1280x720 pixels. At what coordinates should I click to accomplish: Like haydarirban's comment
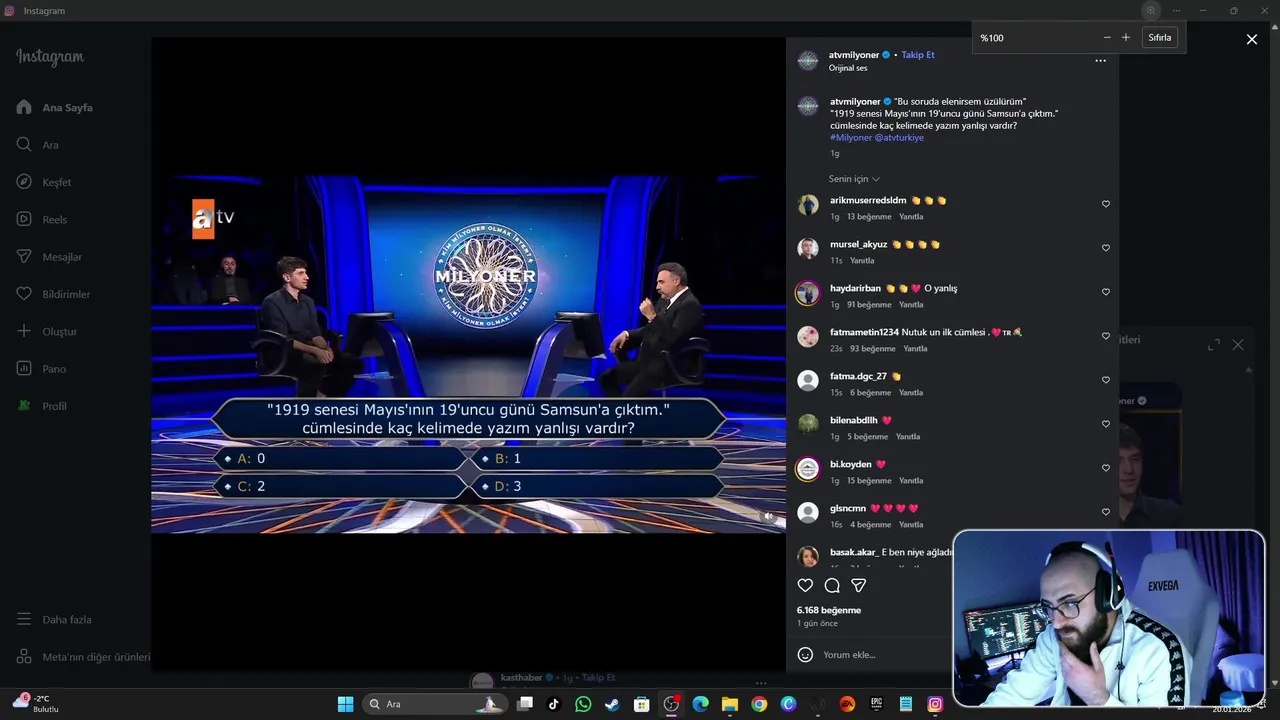point(1105,292)
